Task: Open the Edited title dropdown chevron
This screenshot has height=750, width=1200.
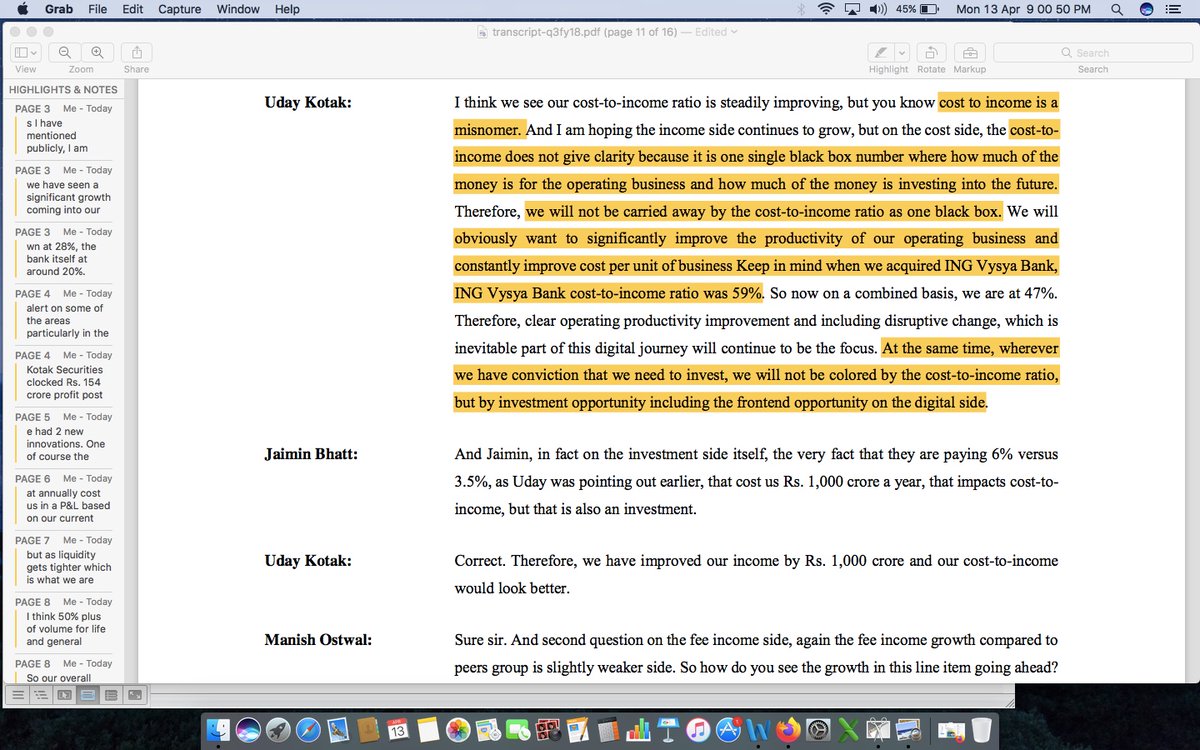Action: pos(734,32)
